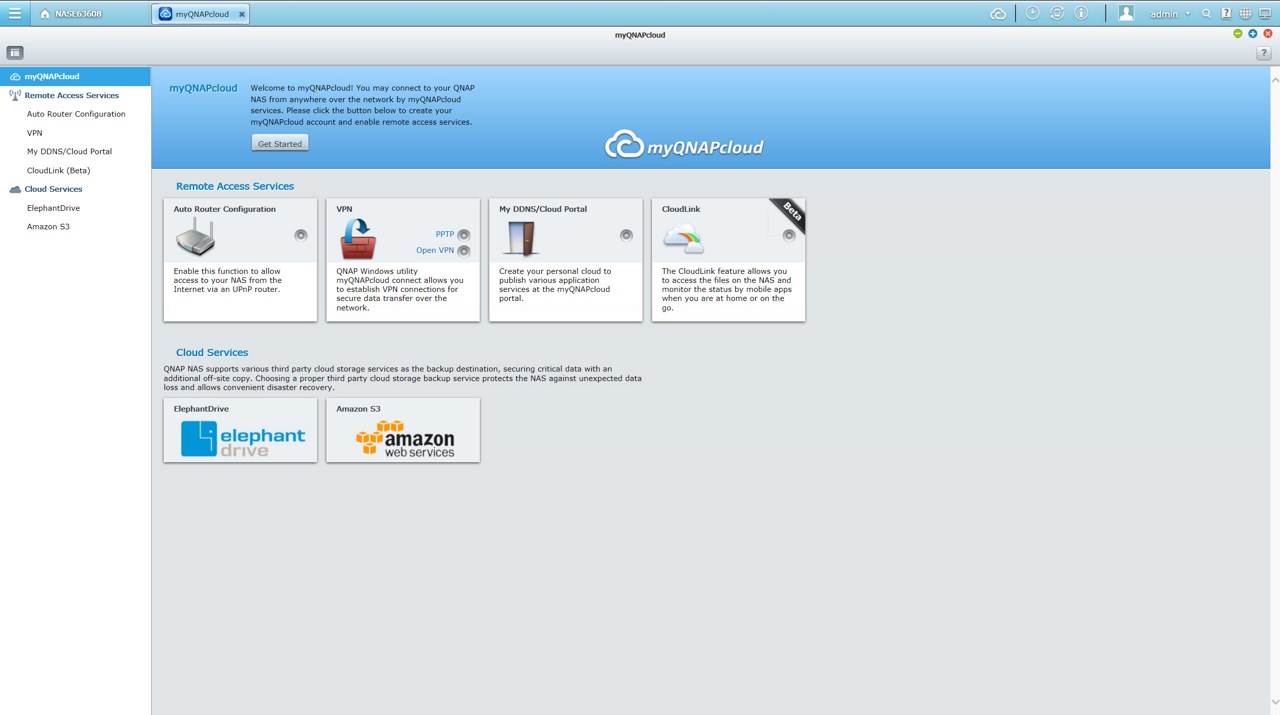This screenshot has width=1280, height=715.
Task: Click the VPN firewall icon
Action: coord(357,239)
